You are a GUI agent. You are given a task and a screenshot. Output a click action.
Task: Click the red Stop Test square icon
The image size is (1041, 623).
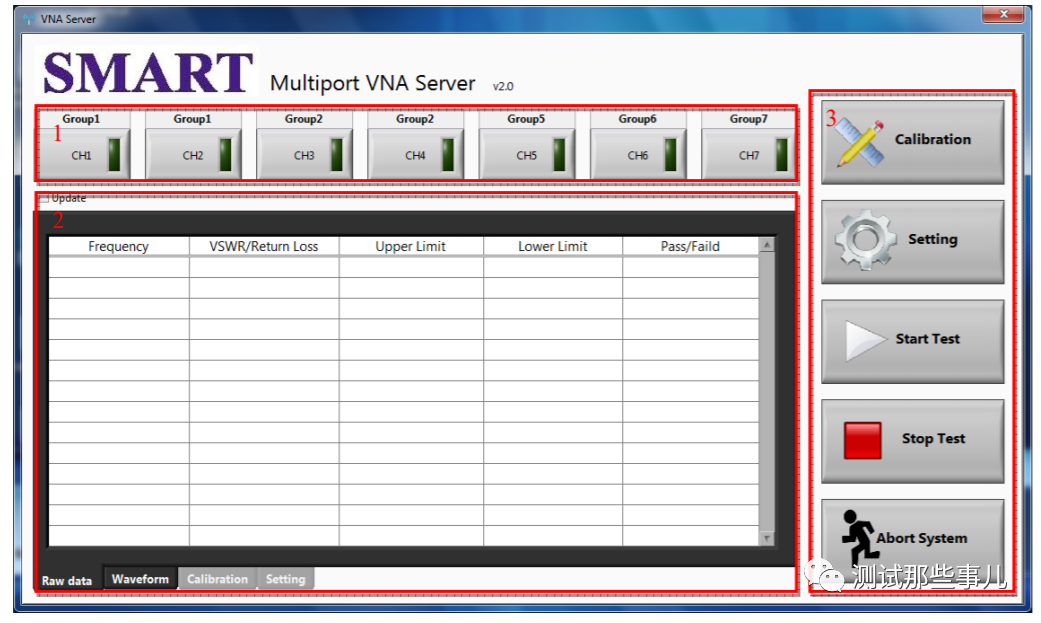click(x=862, y=440)
